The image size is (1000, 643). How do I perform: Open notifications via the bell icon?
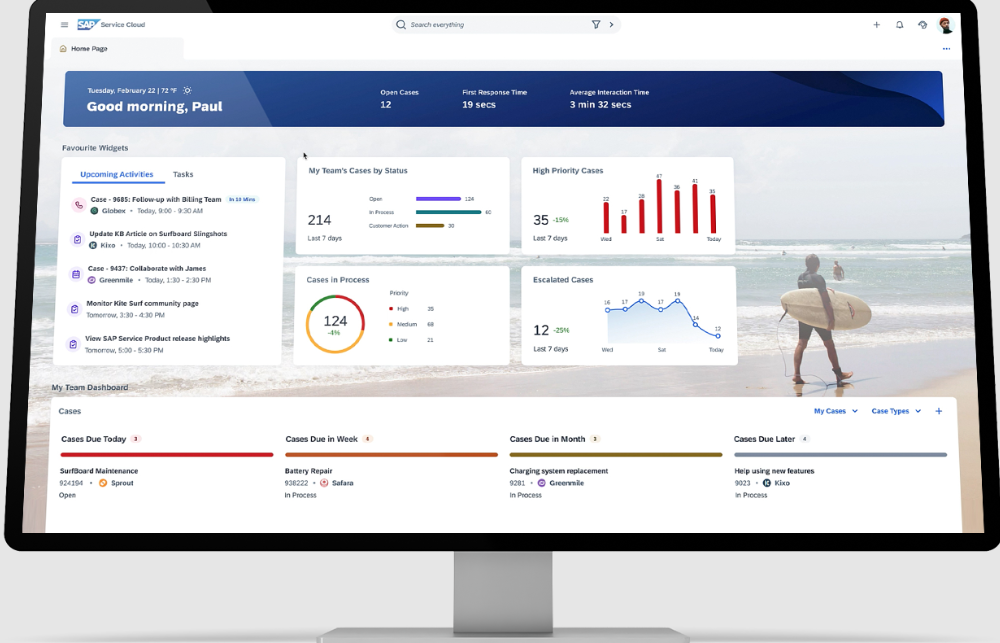(900, 24)
